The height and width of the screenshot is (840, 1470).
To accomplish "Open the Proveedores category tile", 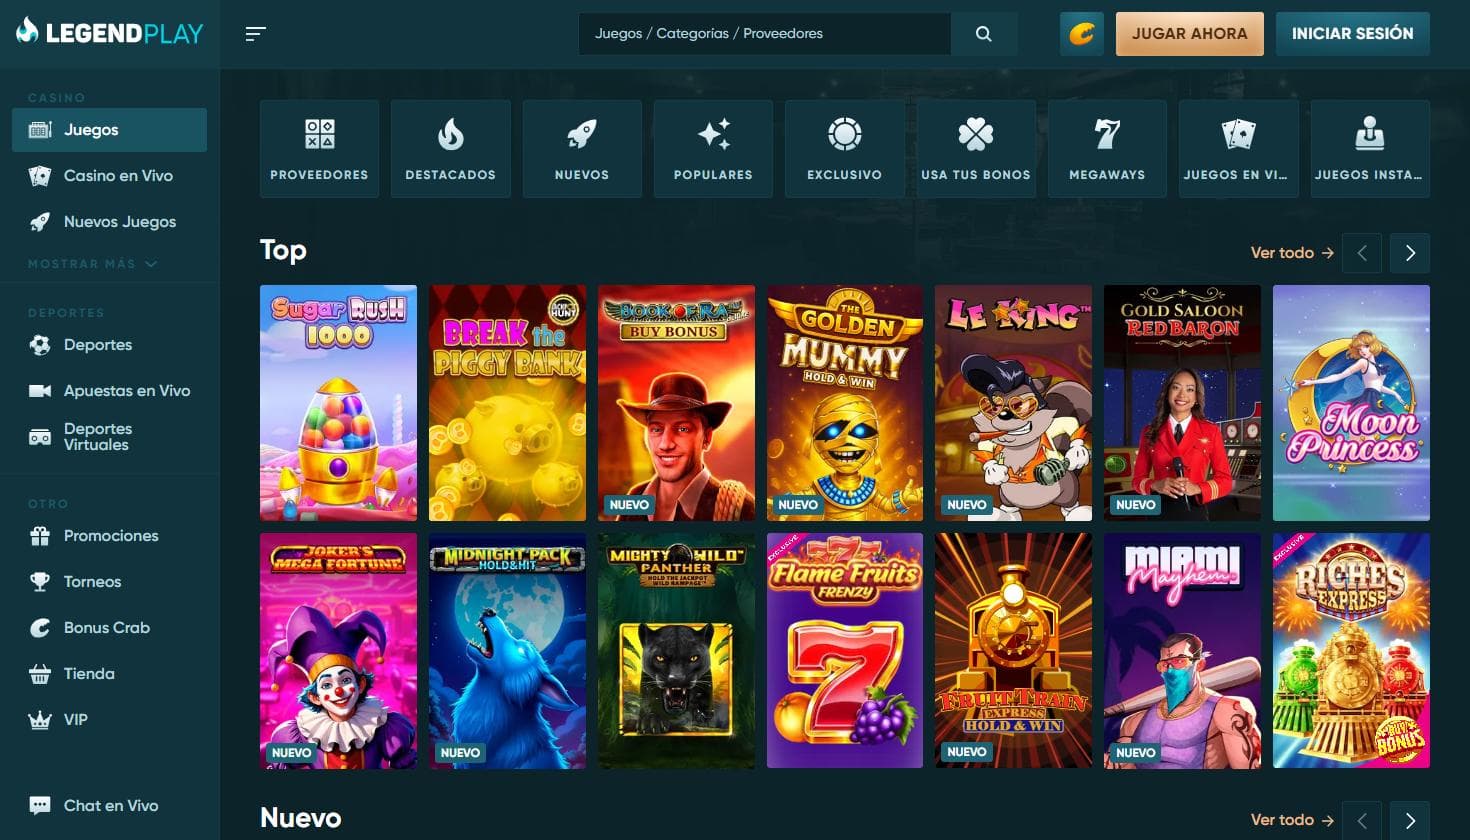I will point(319,148).
